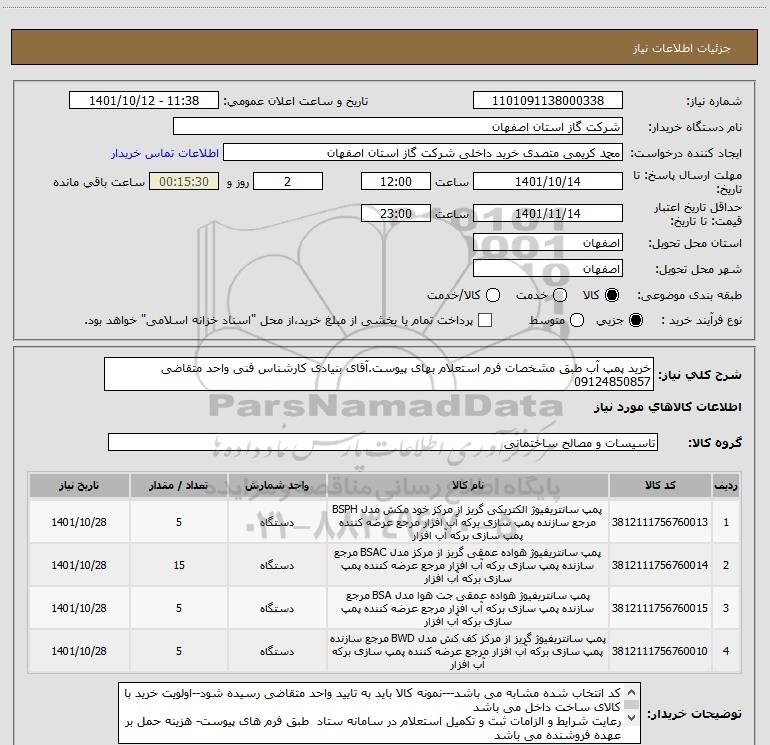Viewport: 770px width, 745px height.
Task: Click the کد کالا column header
Action: pos(660,486)
